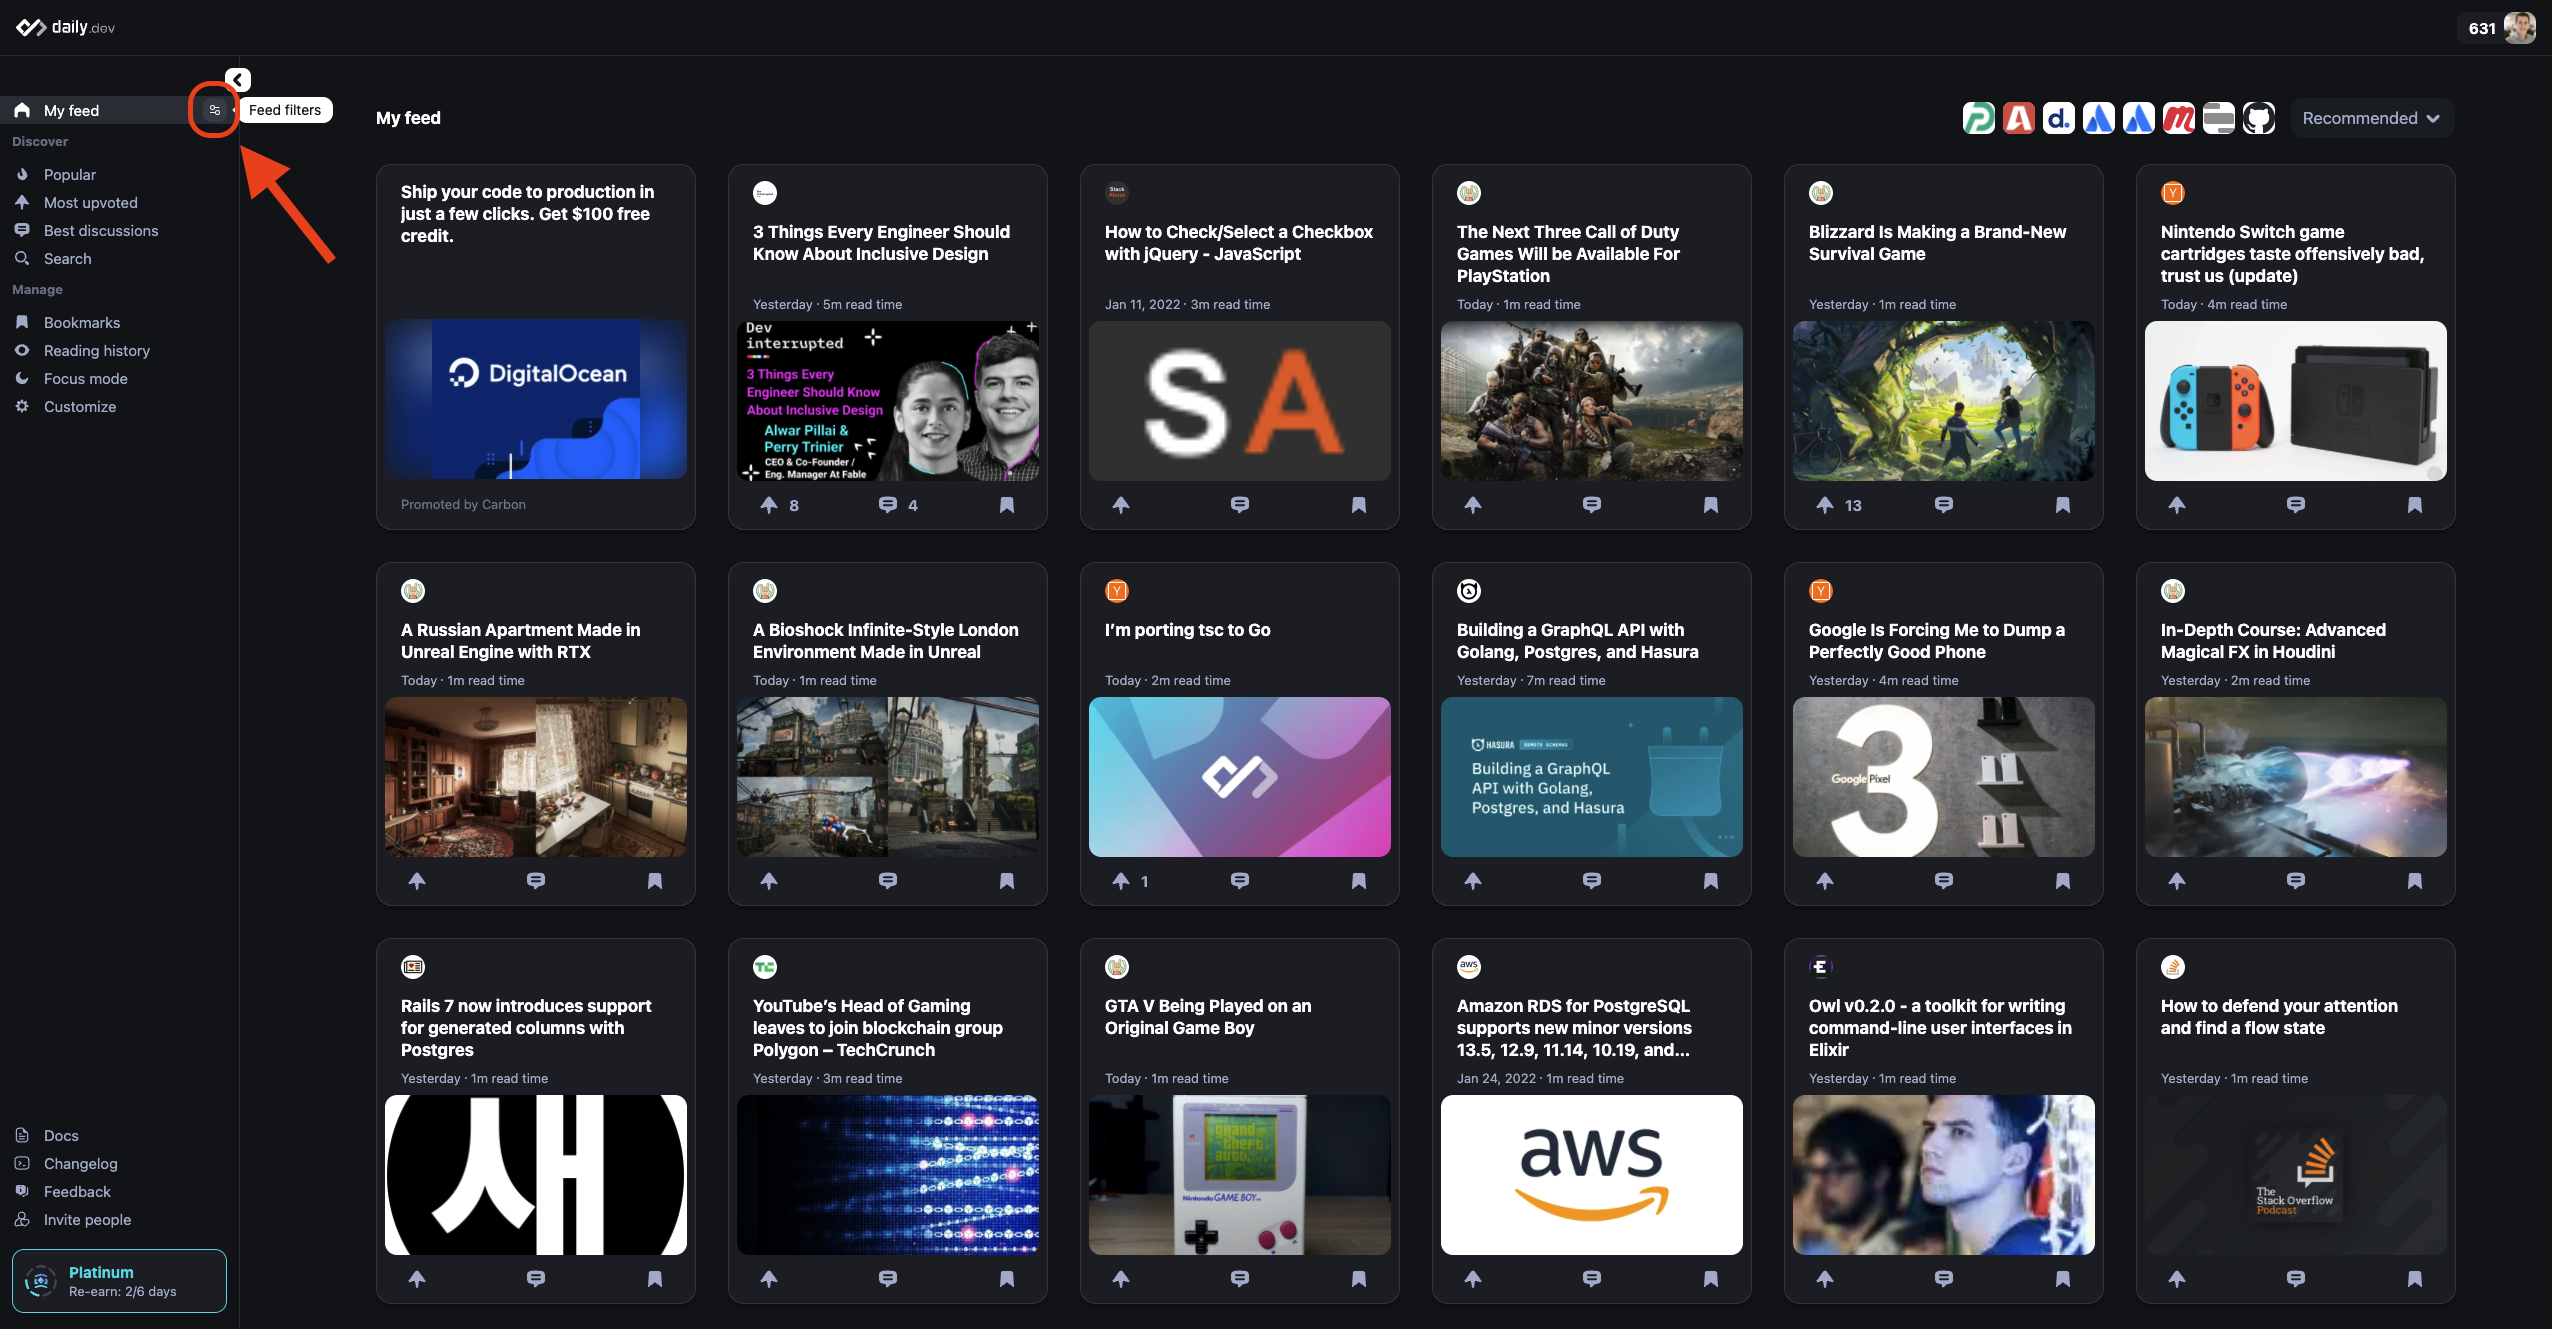Bookmark the Bioshock London Environment post
Viewport: 2552px width, 1329px height.
click(x=1007, y=881)
